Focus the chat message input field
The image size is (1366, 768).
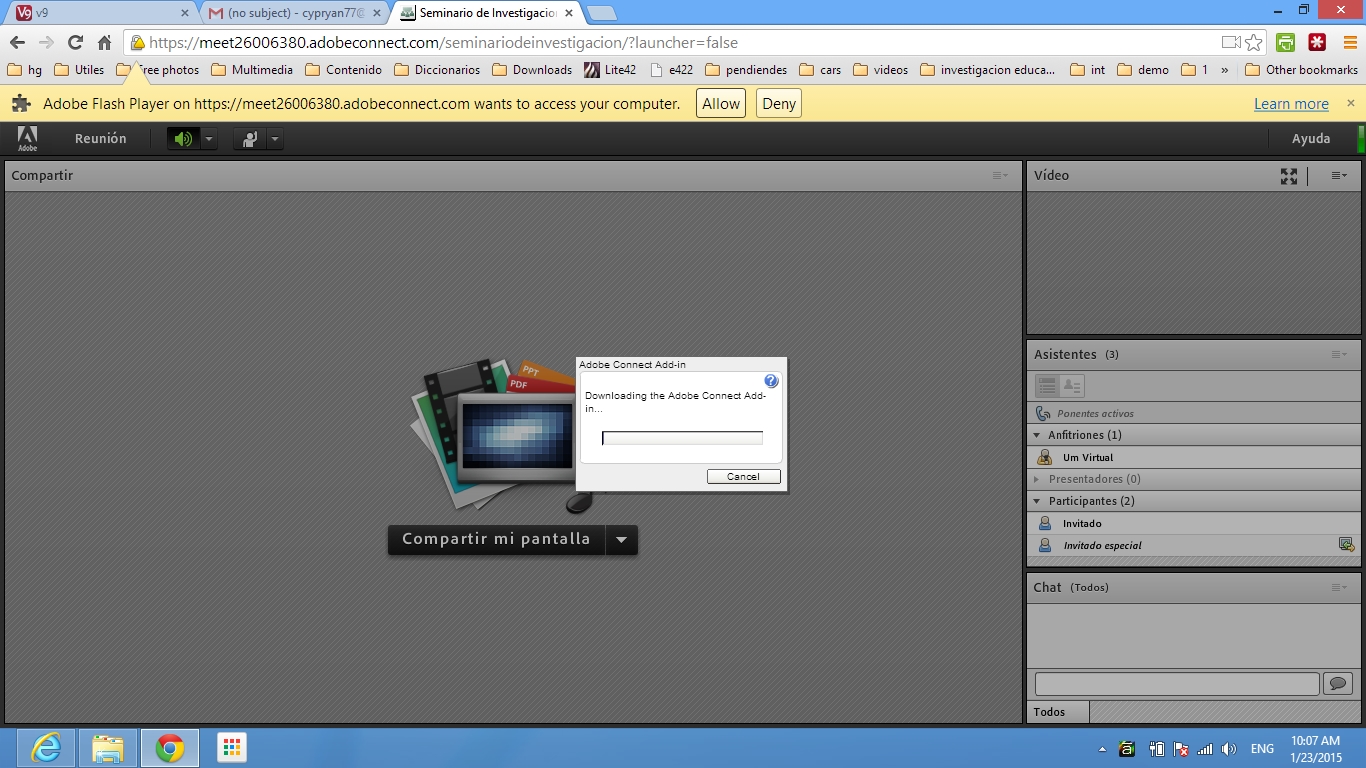coord(1177,684)
